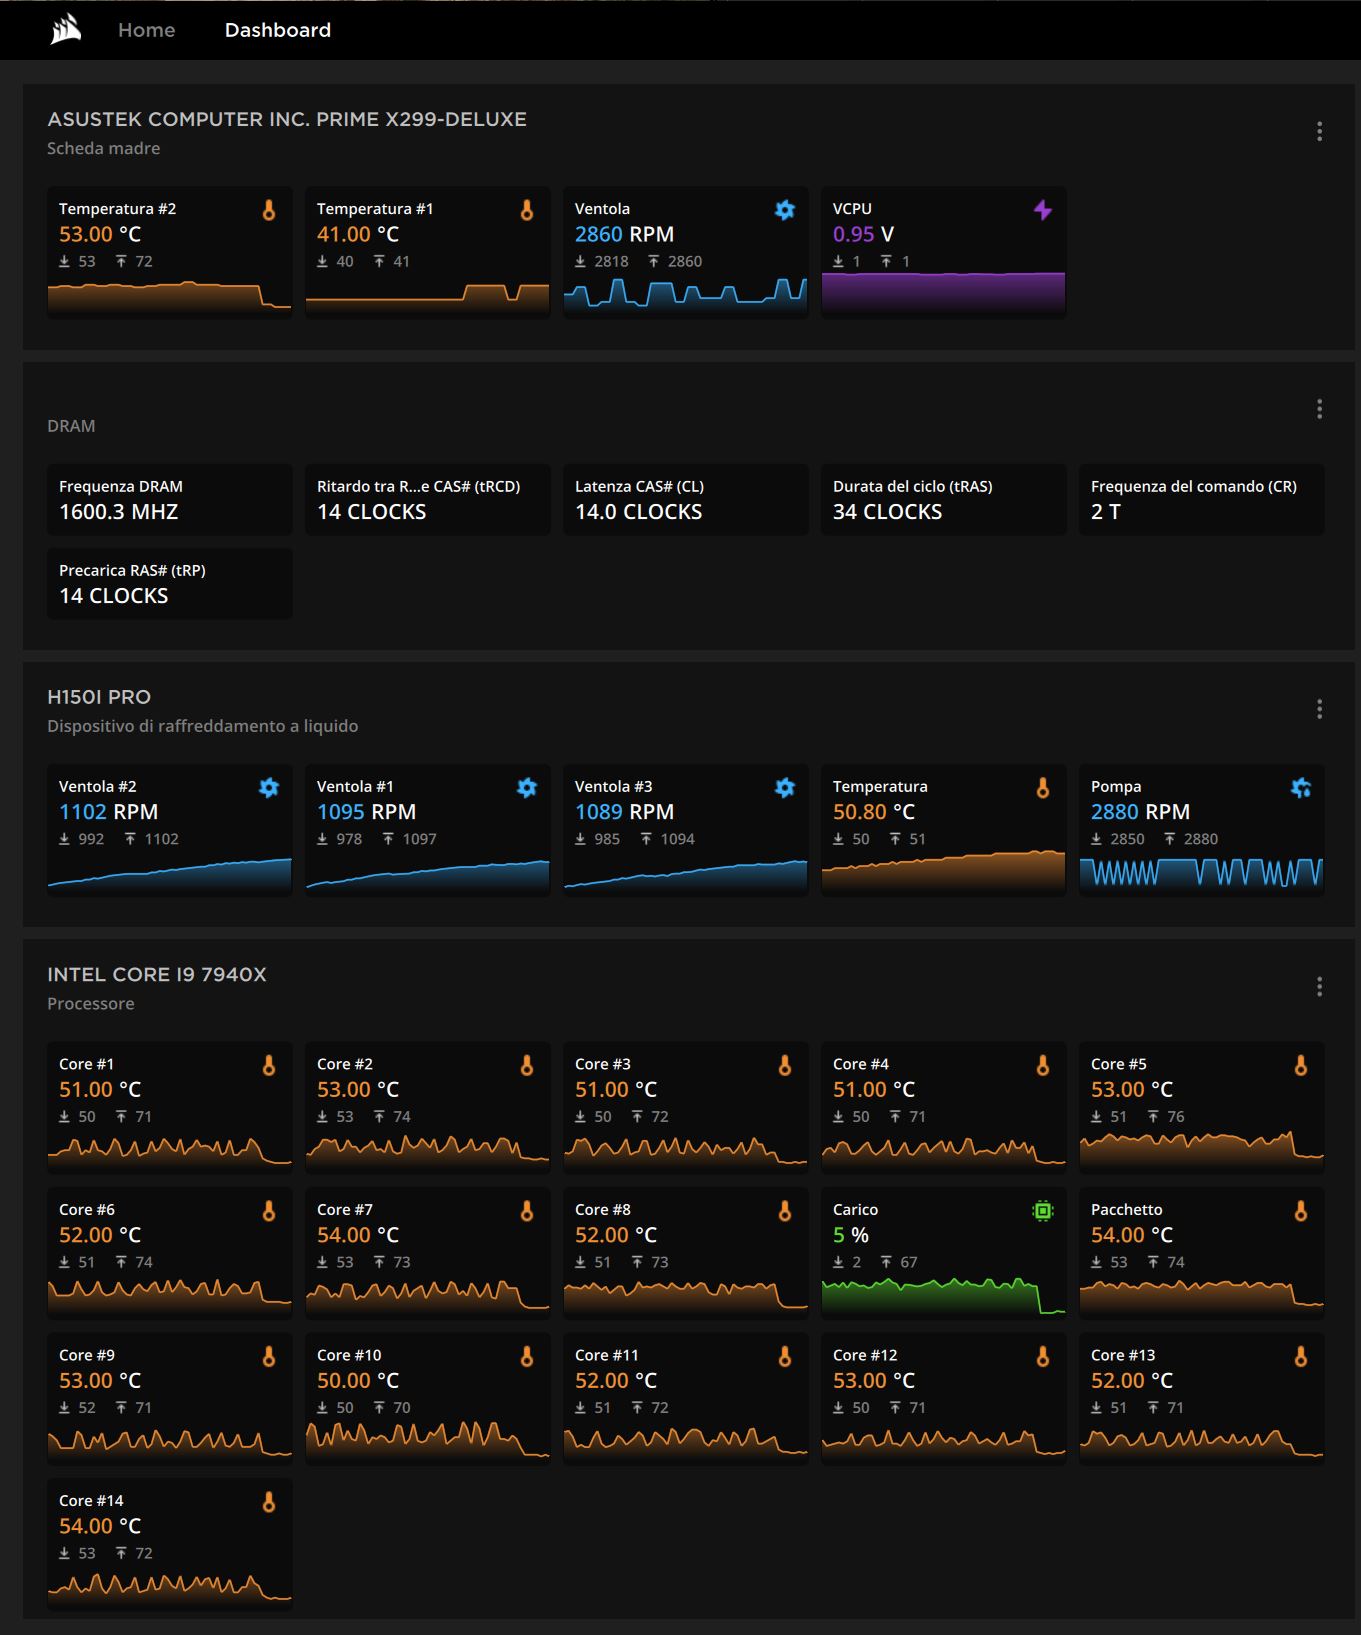The image size is (1361, 1635).
Task: Click thermometer icon on Core #4 card
Action: pos(1042,1066)
